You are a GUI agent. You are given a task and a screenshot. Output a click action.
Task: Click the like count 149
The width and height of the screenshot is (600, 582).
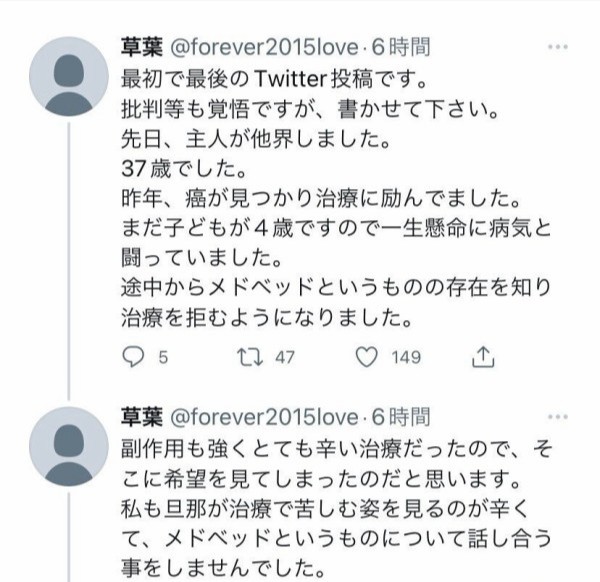(406, 358)
